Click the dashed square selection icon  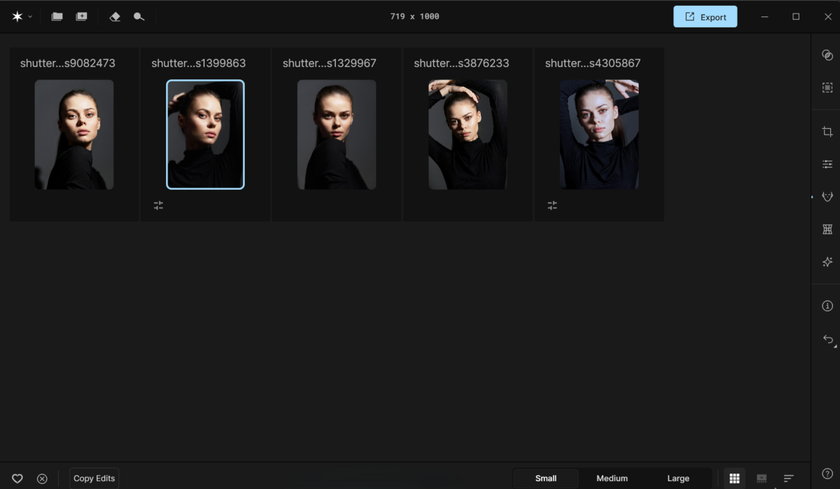click(827, 87)
